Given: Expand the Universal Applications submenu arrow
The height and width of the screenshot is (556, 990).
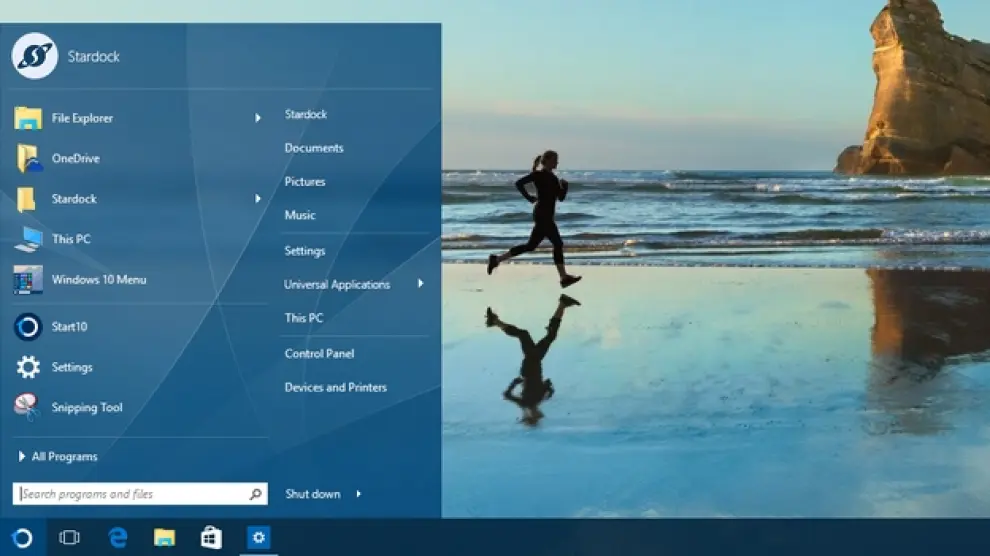Looking at the screenshot, I should pos(420,284).
